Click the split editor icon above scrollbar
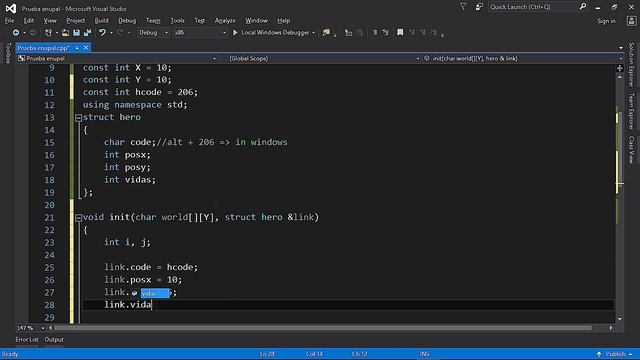This screenshot has height=360, width=640. click(620, 68)
